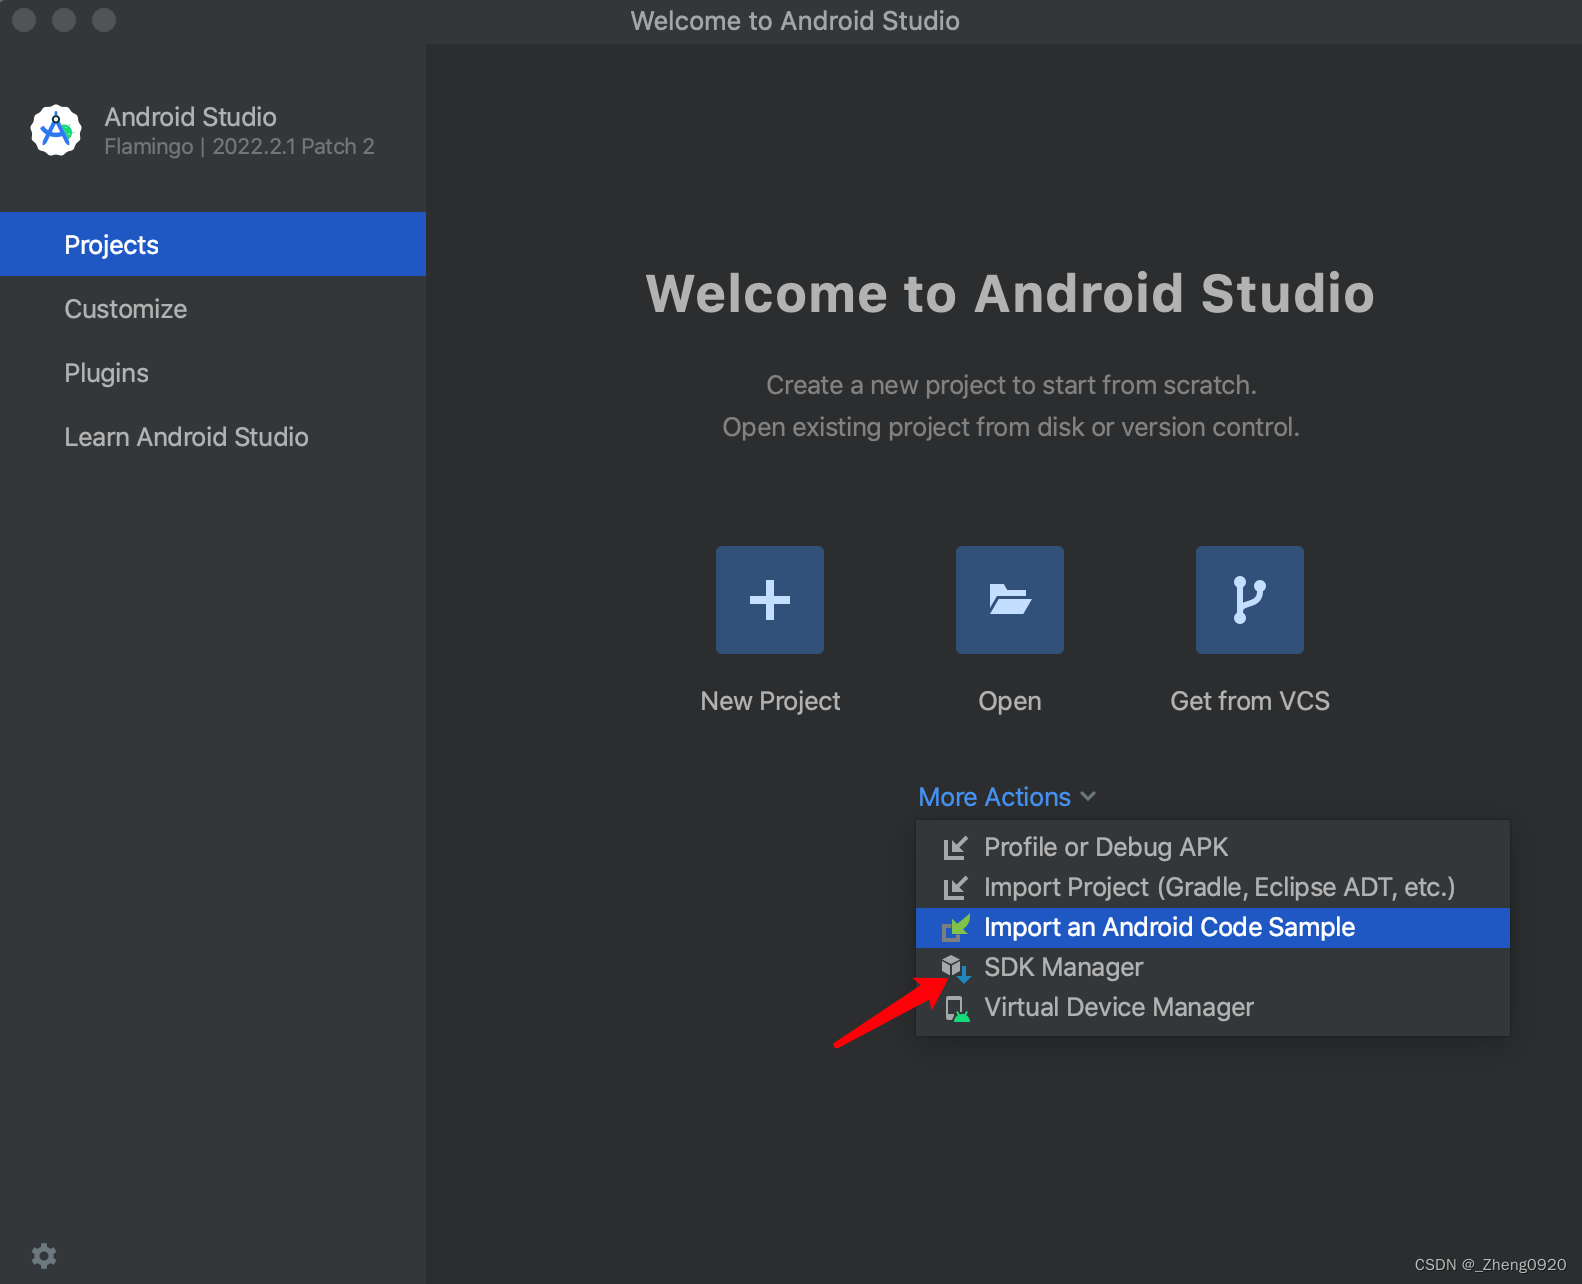The height and width of the screenshot is (1284, 1582).
Task: Open settings gear in bottom-left corner
Action: pos(44,1256)
